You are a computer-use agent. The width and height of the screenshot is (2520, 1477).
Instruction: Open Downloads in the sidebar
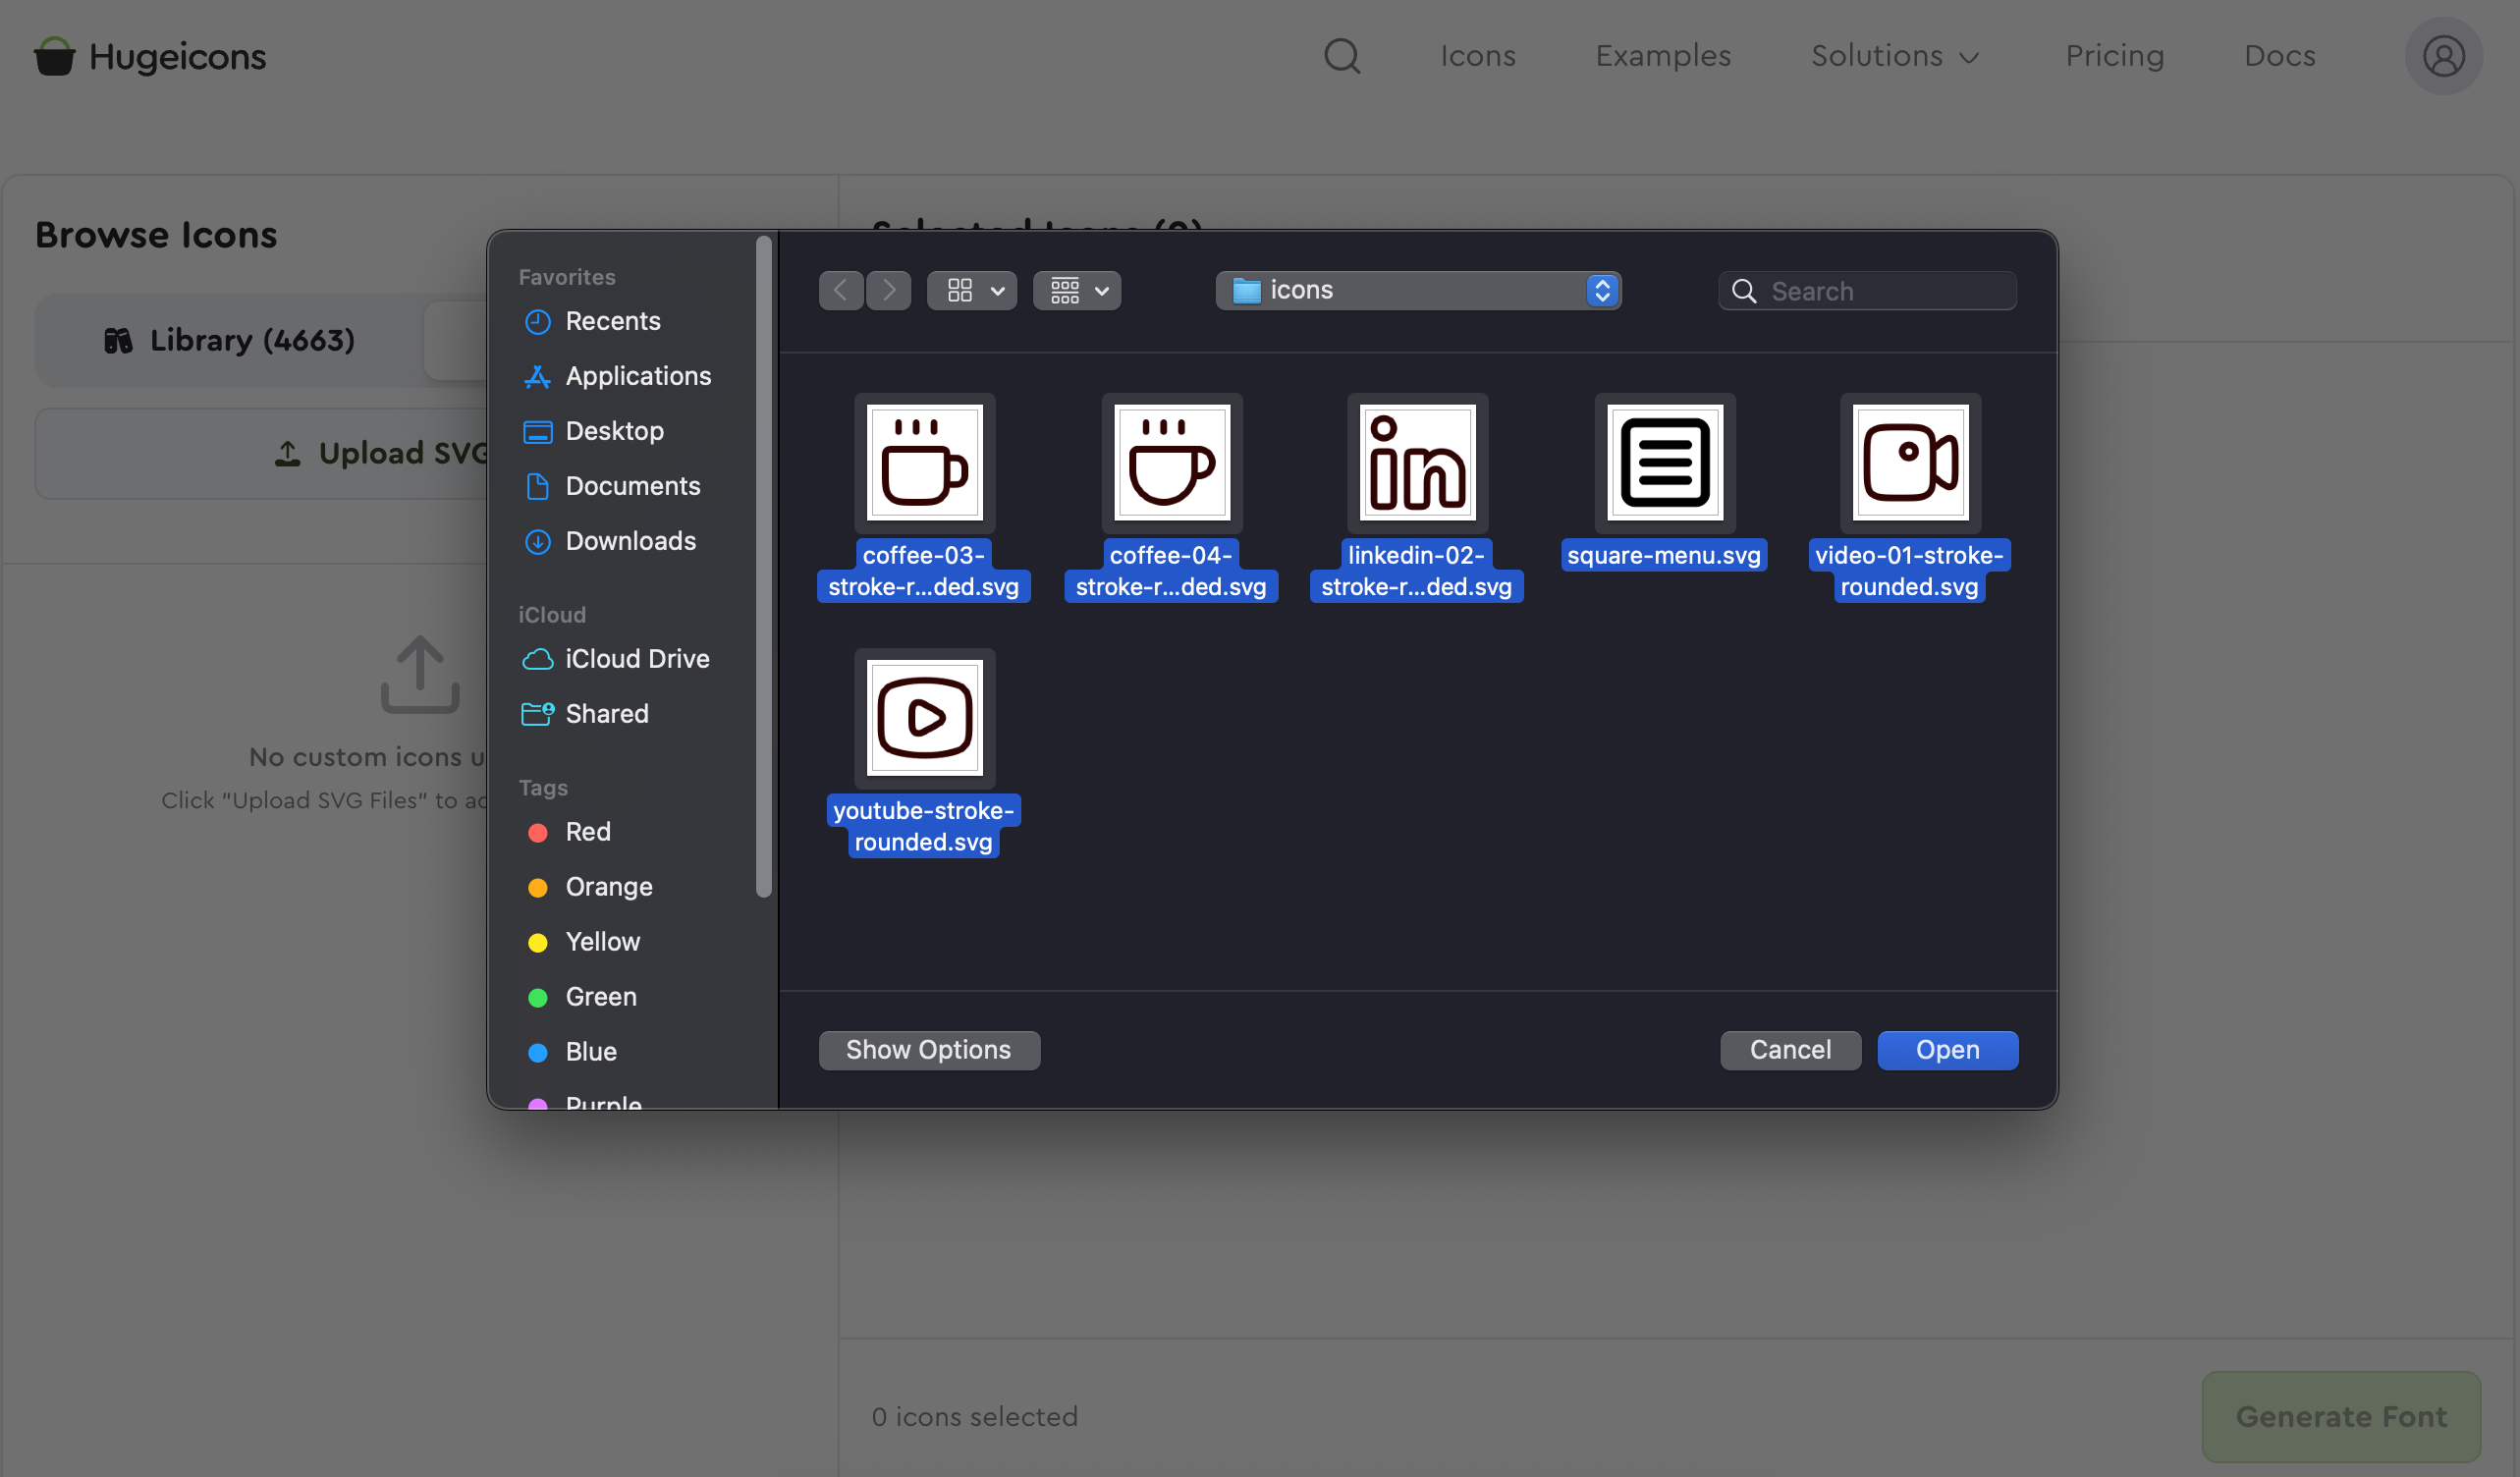coord(631,541)
